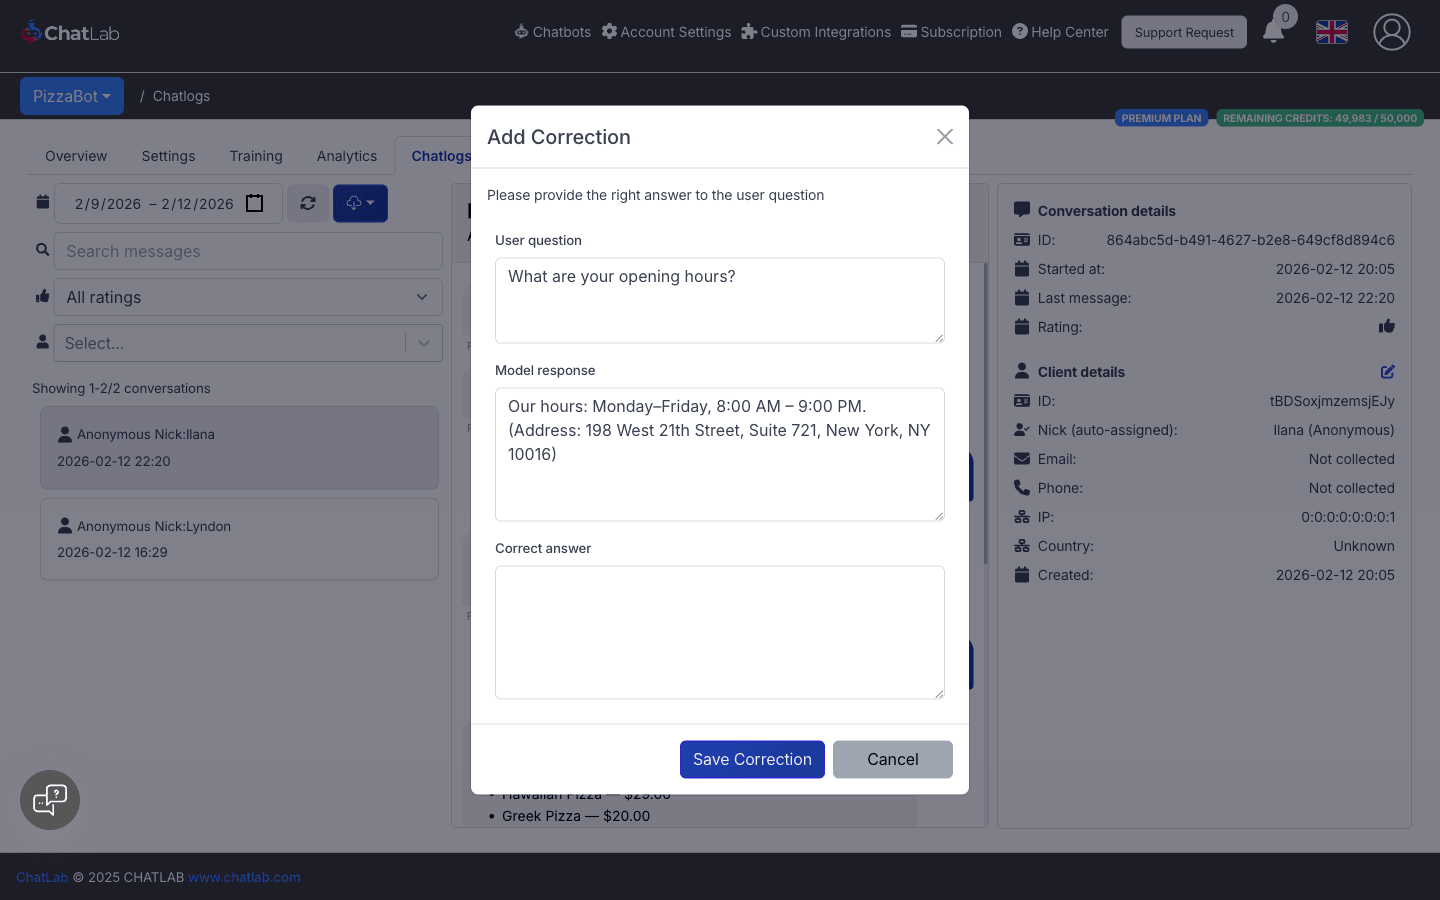Viewport: 1440px width, 900px height.
Task: Open the user profile avatar
Action: [1391, 32]
